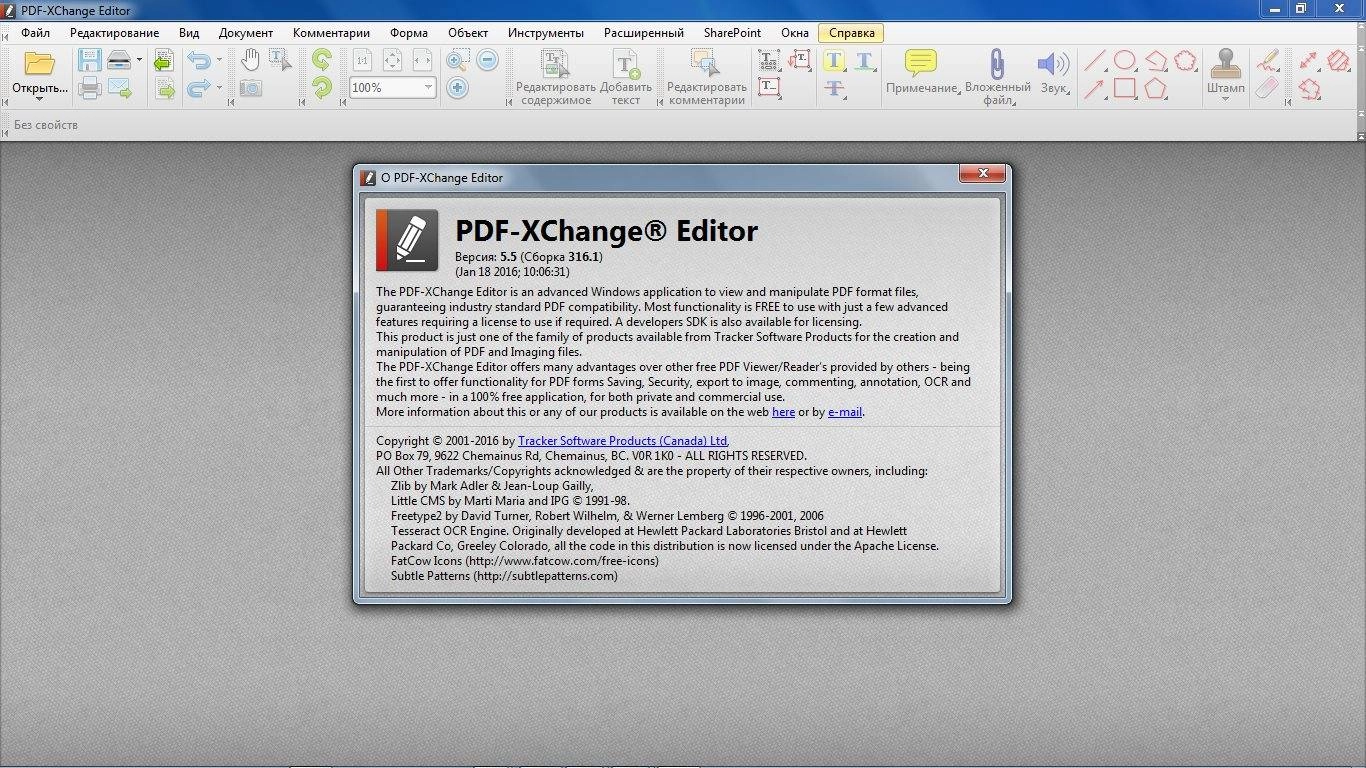Select the Typewriter tool
This screenshot has width=1366, height=768.
click(x=769, y=61)
